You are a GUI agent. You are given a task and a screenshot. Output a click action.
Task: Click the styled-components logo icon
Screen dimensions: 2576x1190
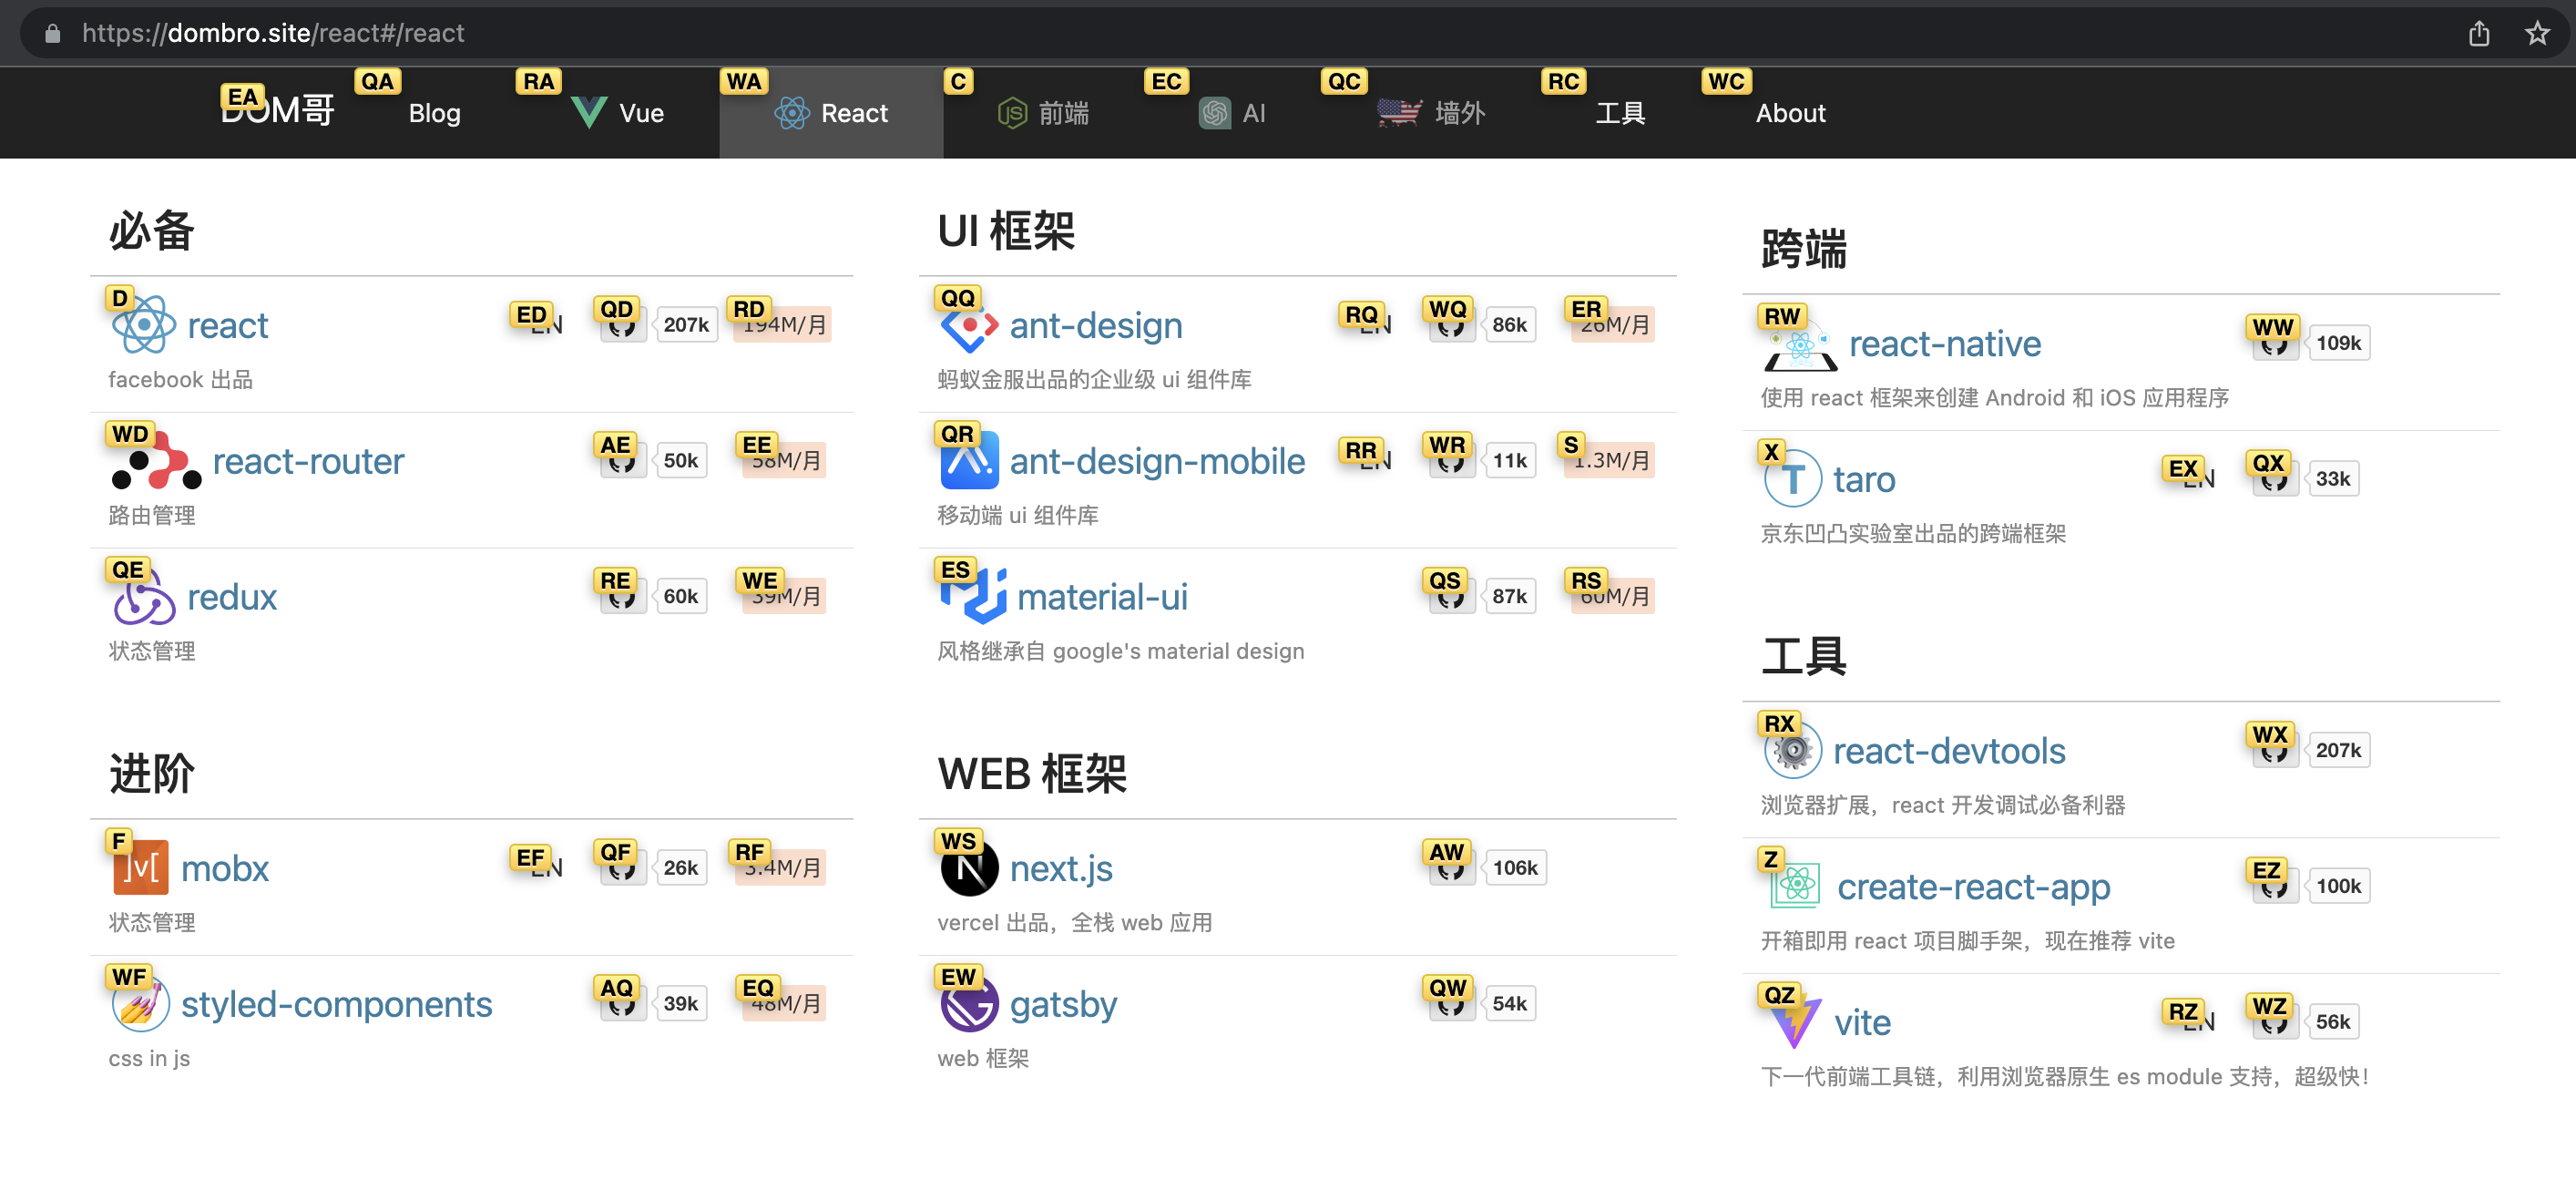tap(140, 1004)
